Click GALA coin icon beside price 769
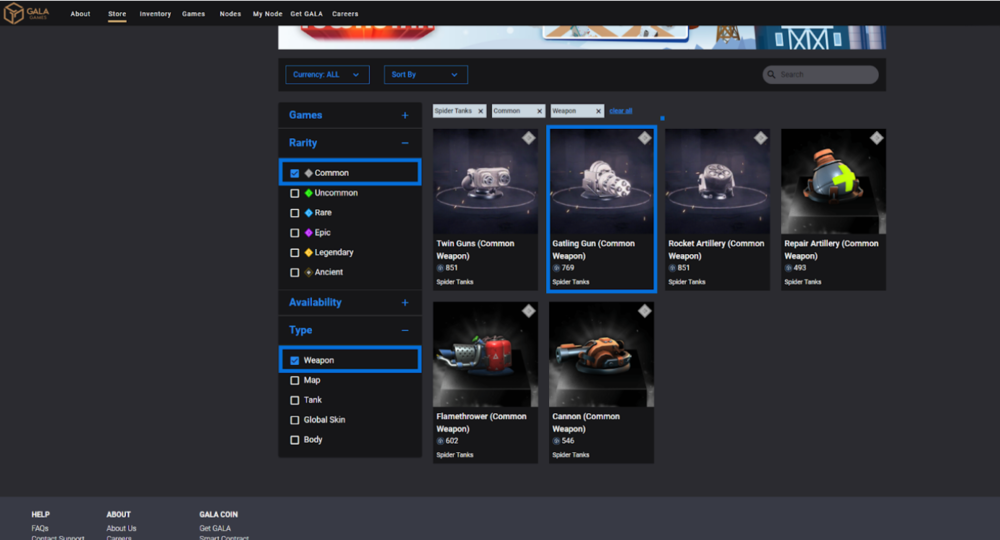The image size is (1000, 540). coord(556,268)
